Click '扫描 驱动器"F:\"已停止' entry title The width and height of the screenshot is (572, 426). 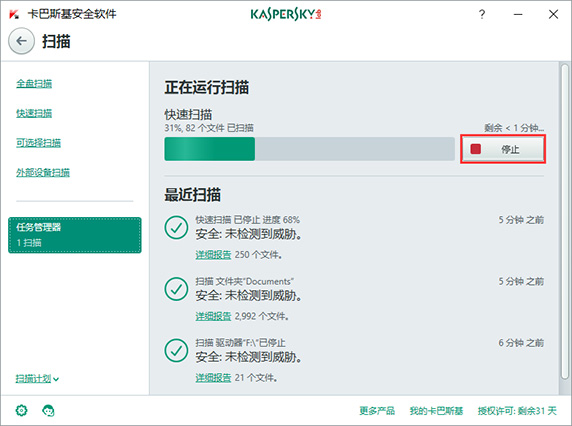click(x=240, y=343)
